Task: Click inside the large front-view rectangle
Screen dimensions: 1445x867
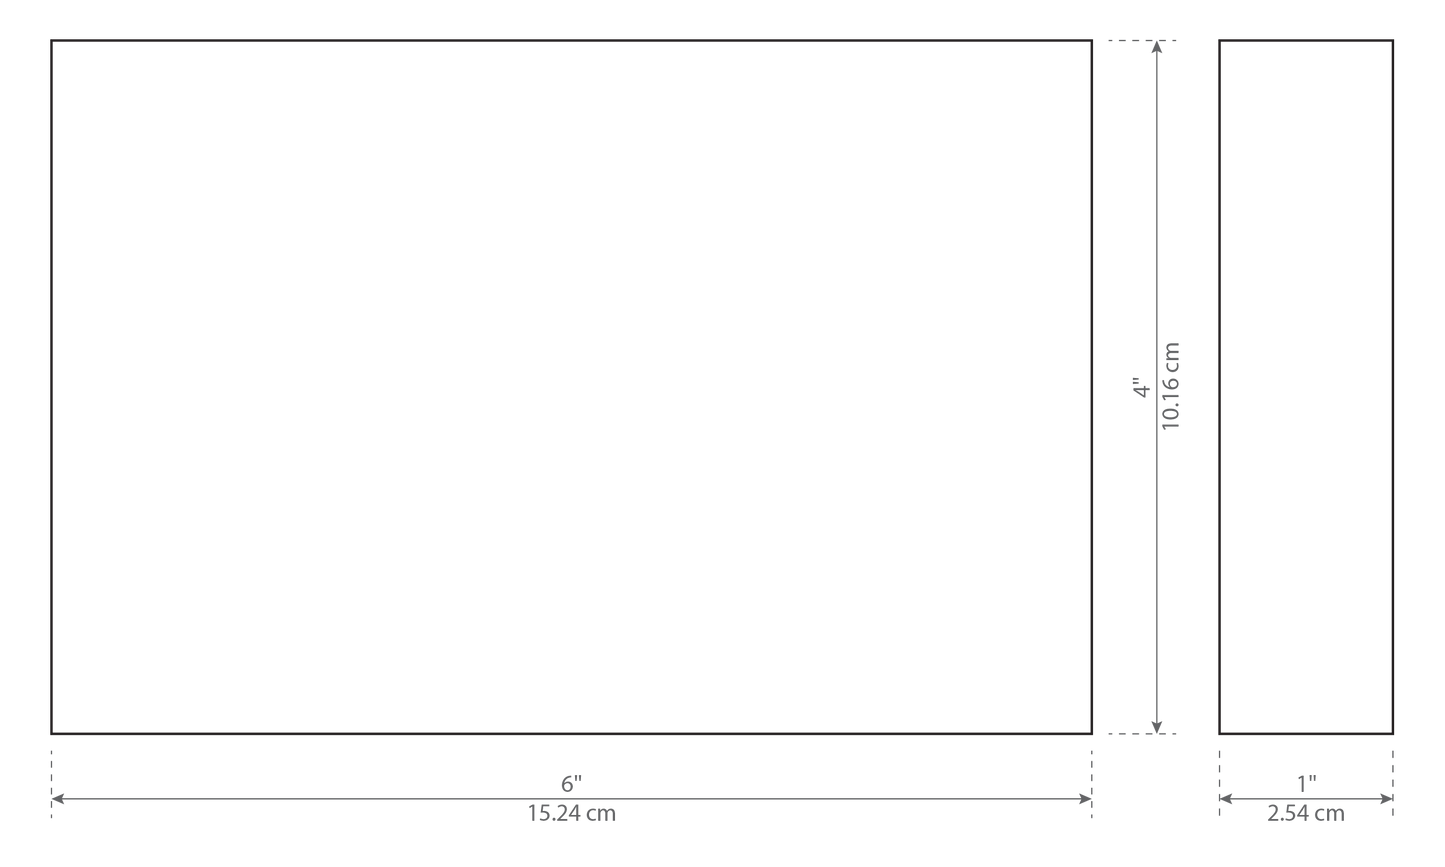Action: 571,387
